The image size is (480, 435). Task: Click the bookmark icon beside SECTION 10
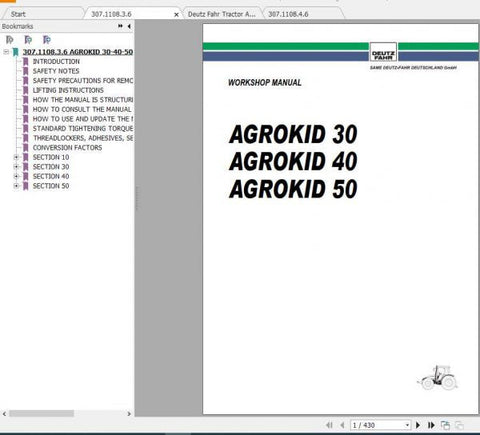pos(25,157)
